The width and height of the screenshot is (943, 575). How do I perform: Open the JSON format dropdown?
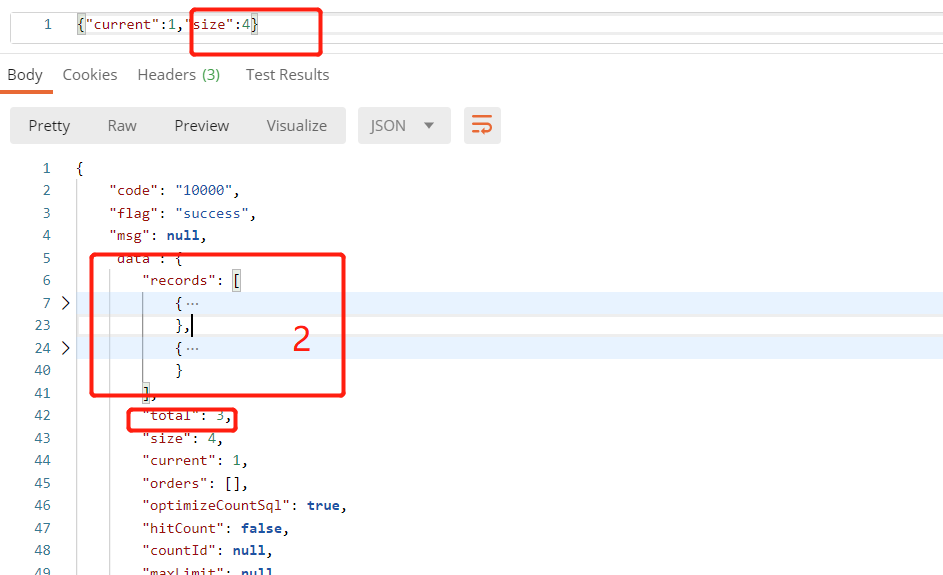tap(402, 126)
